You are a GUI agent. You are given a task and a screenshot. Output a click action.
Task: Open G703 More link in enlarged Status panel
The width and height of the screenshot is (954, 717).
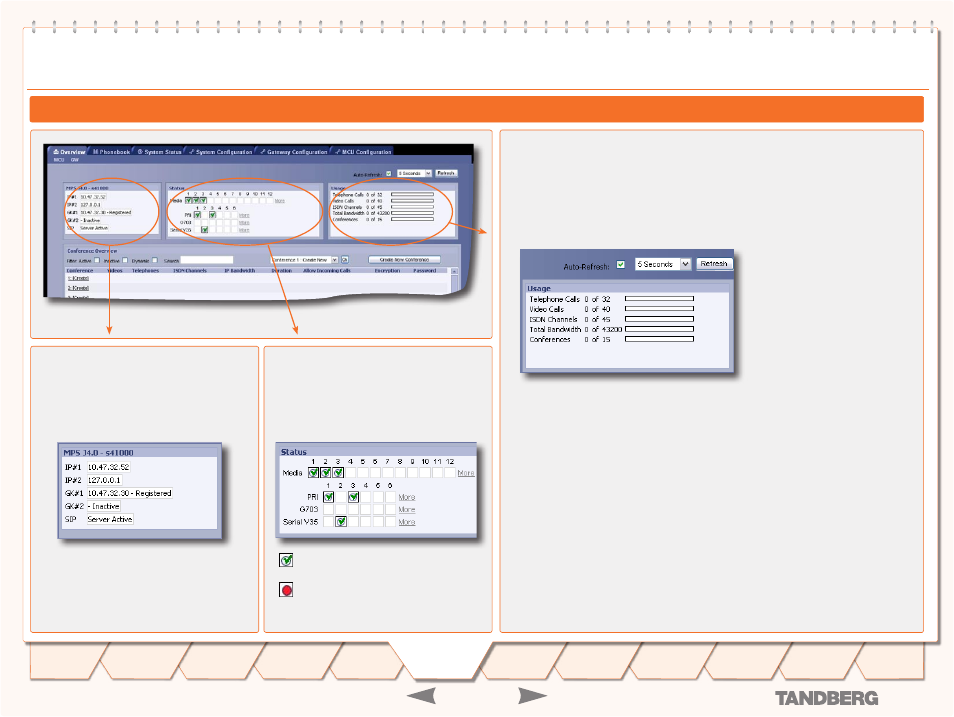click(x=407, y=509)
